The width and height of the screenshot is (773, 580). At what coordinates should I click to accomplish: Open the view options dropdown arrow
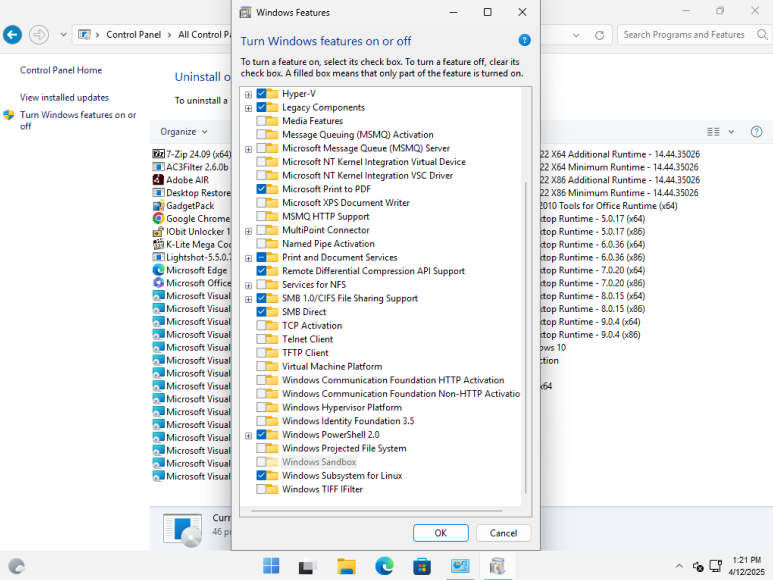coord(731,132)
